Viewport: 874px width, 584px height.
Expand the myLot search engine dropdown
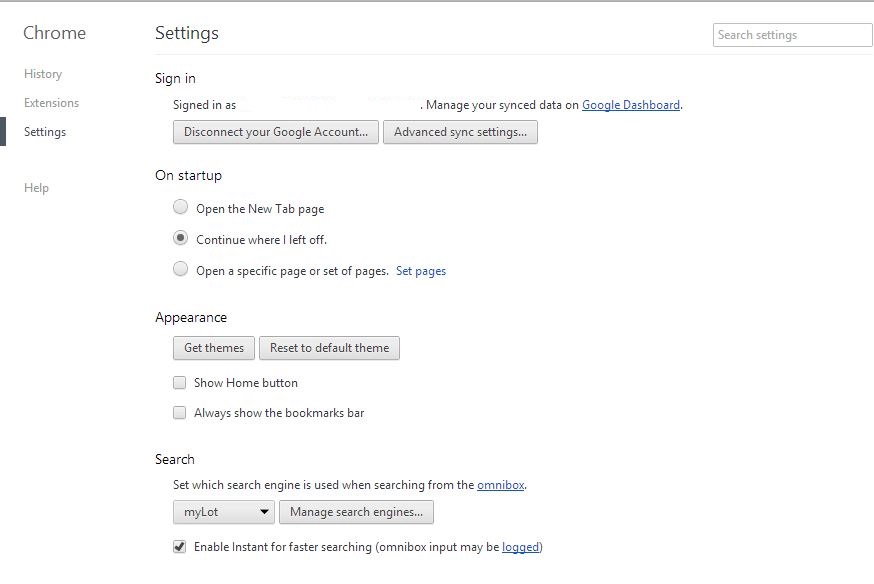coord(224,512)
